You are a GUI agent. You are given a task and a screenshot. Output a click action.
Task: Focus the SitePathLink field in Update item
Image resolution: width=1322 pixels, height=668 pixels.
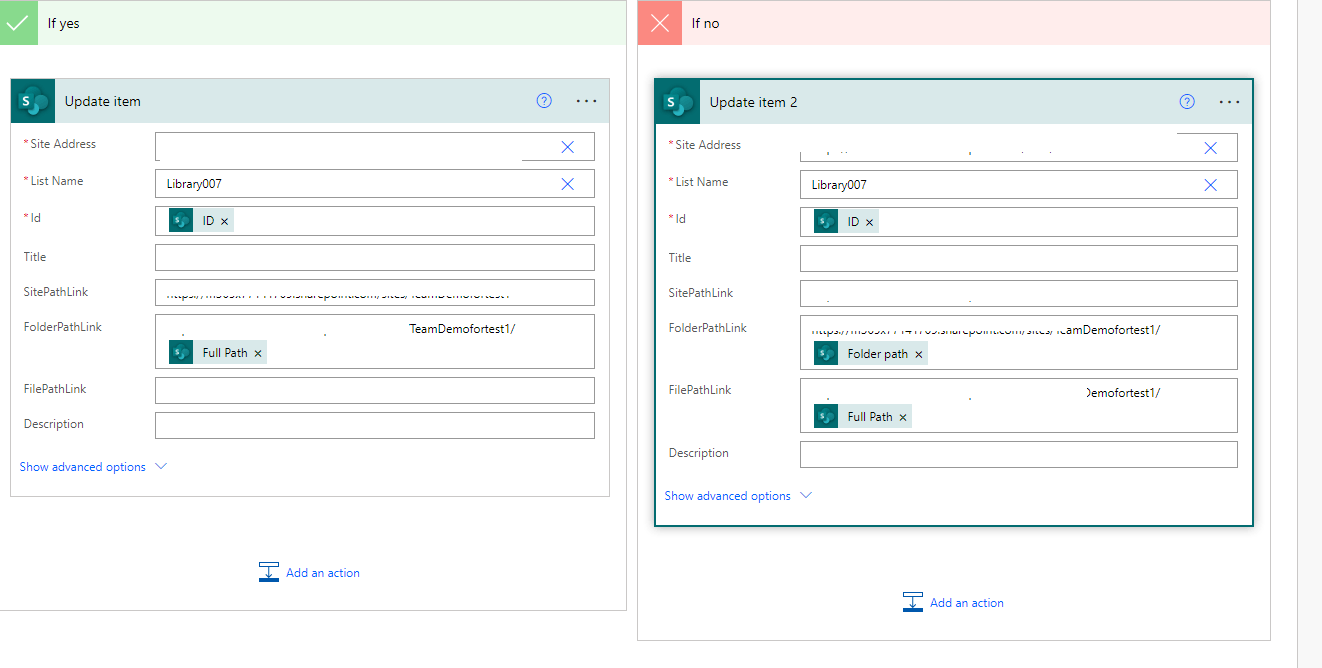tap(375, 292)
